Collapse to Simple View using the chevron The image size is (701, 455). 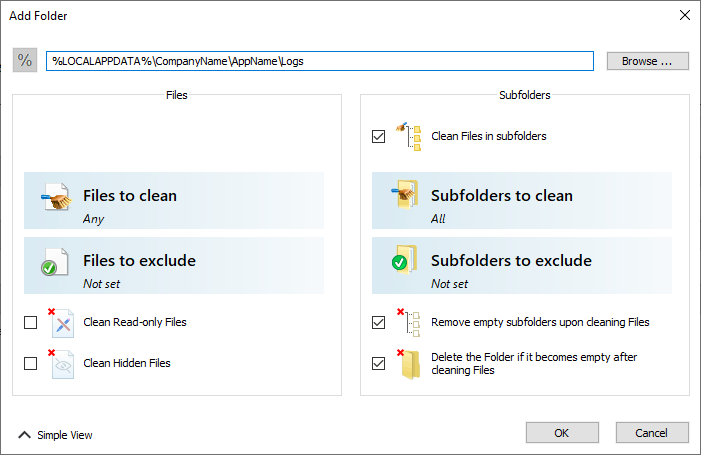pos(24,434)
